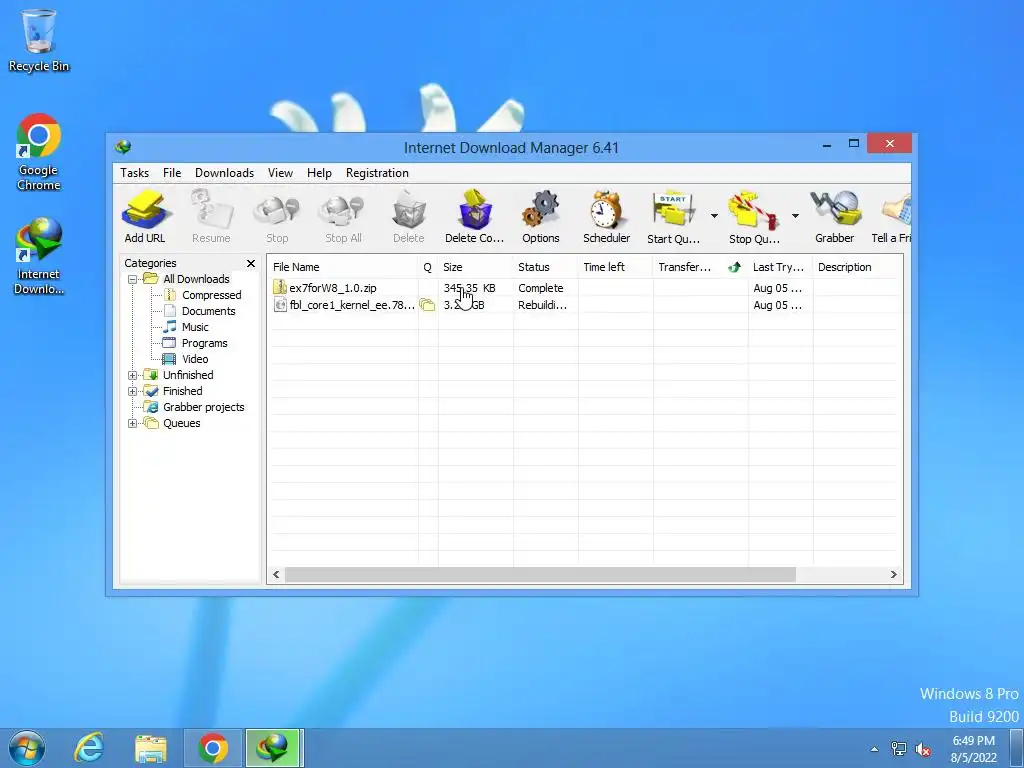This screenshot has height=768, width=1024.
Task: Select the Video category
Action: point(195,359)
